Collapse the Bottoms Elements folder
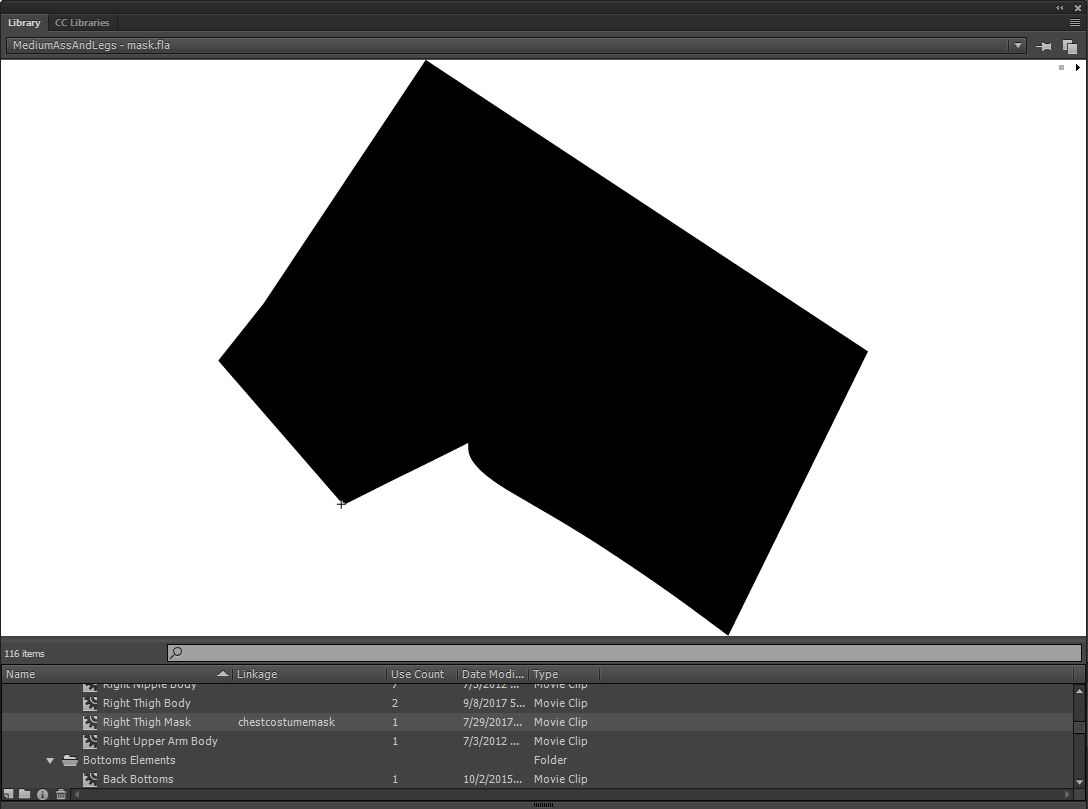This screenshot has height=809, width=1088. click(50, 761)
